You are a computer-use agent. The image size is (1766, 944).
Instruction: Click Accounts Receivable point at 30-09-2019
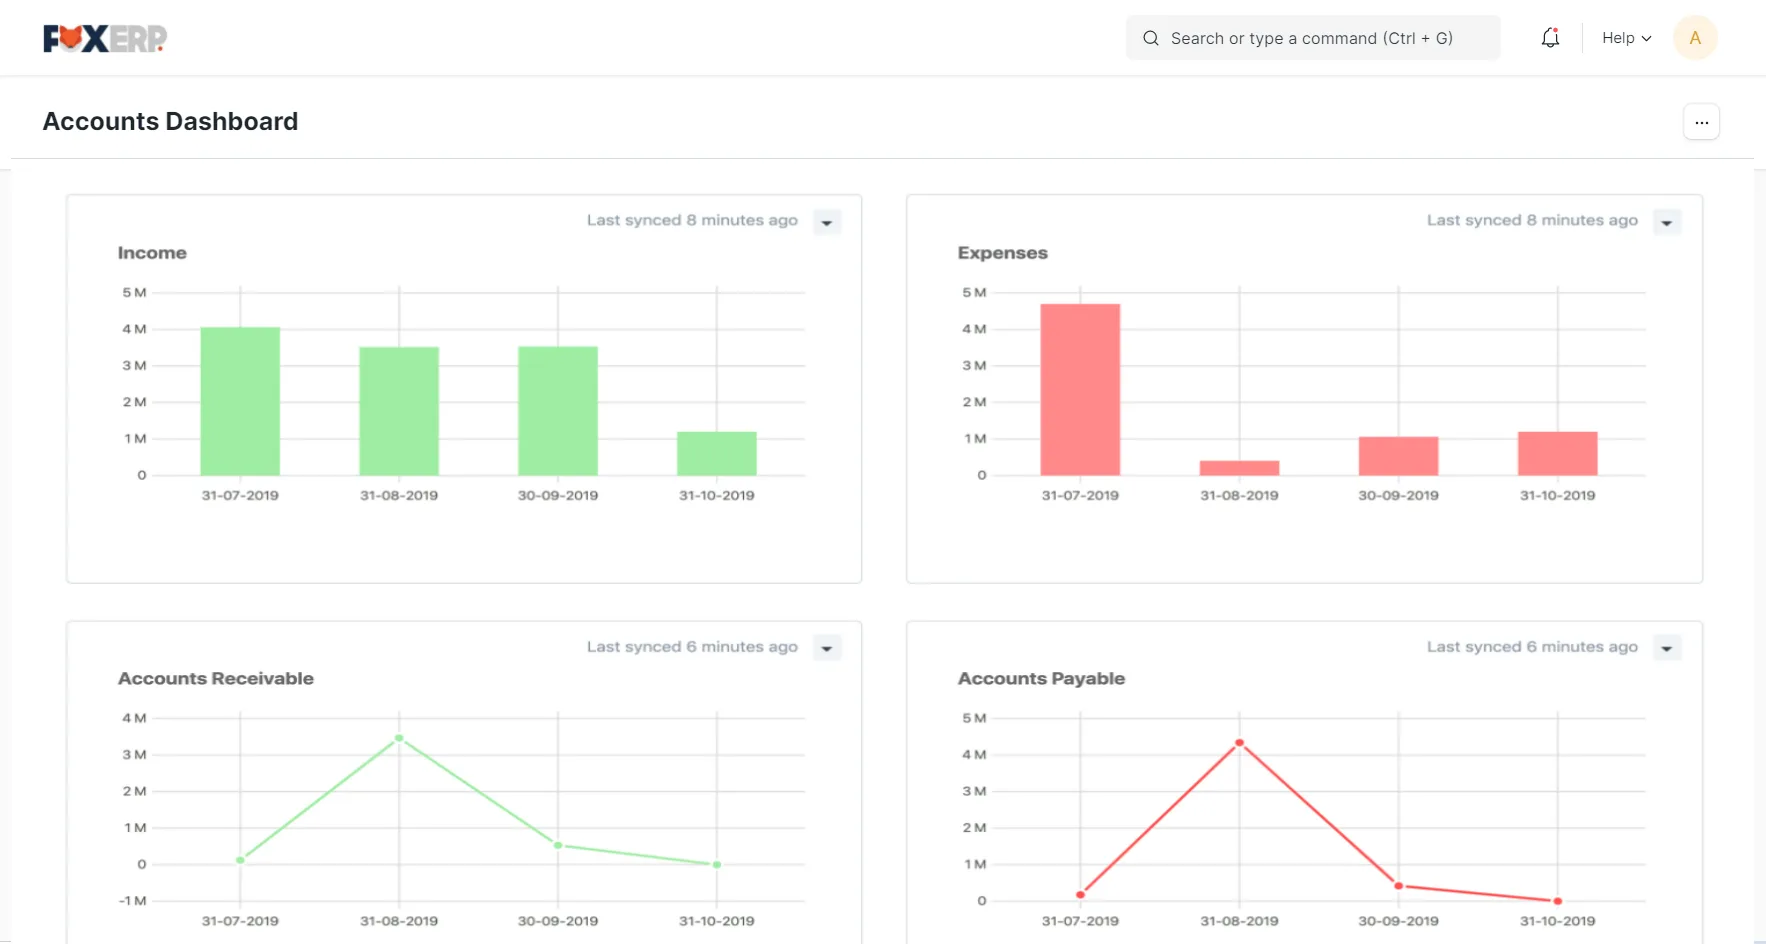(558, 845)
